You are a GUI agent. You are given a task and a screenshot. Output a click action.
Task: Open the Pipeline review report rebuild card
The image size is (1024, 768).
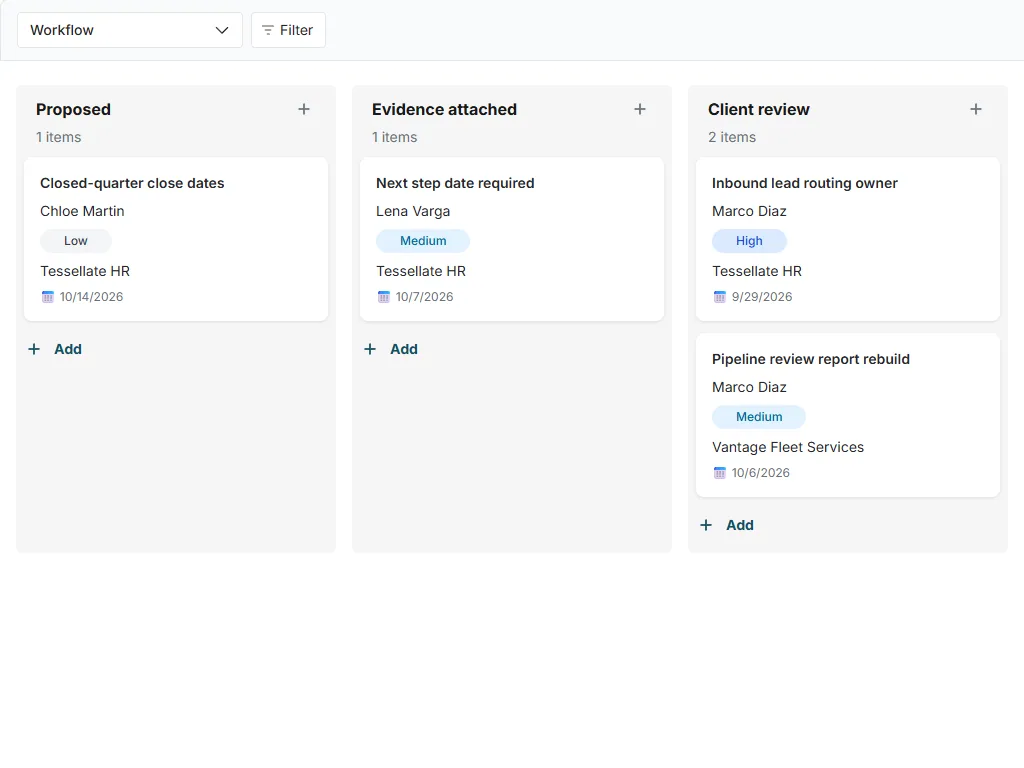tap(848, 415)
